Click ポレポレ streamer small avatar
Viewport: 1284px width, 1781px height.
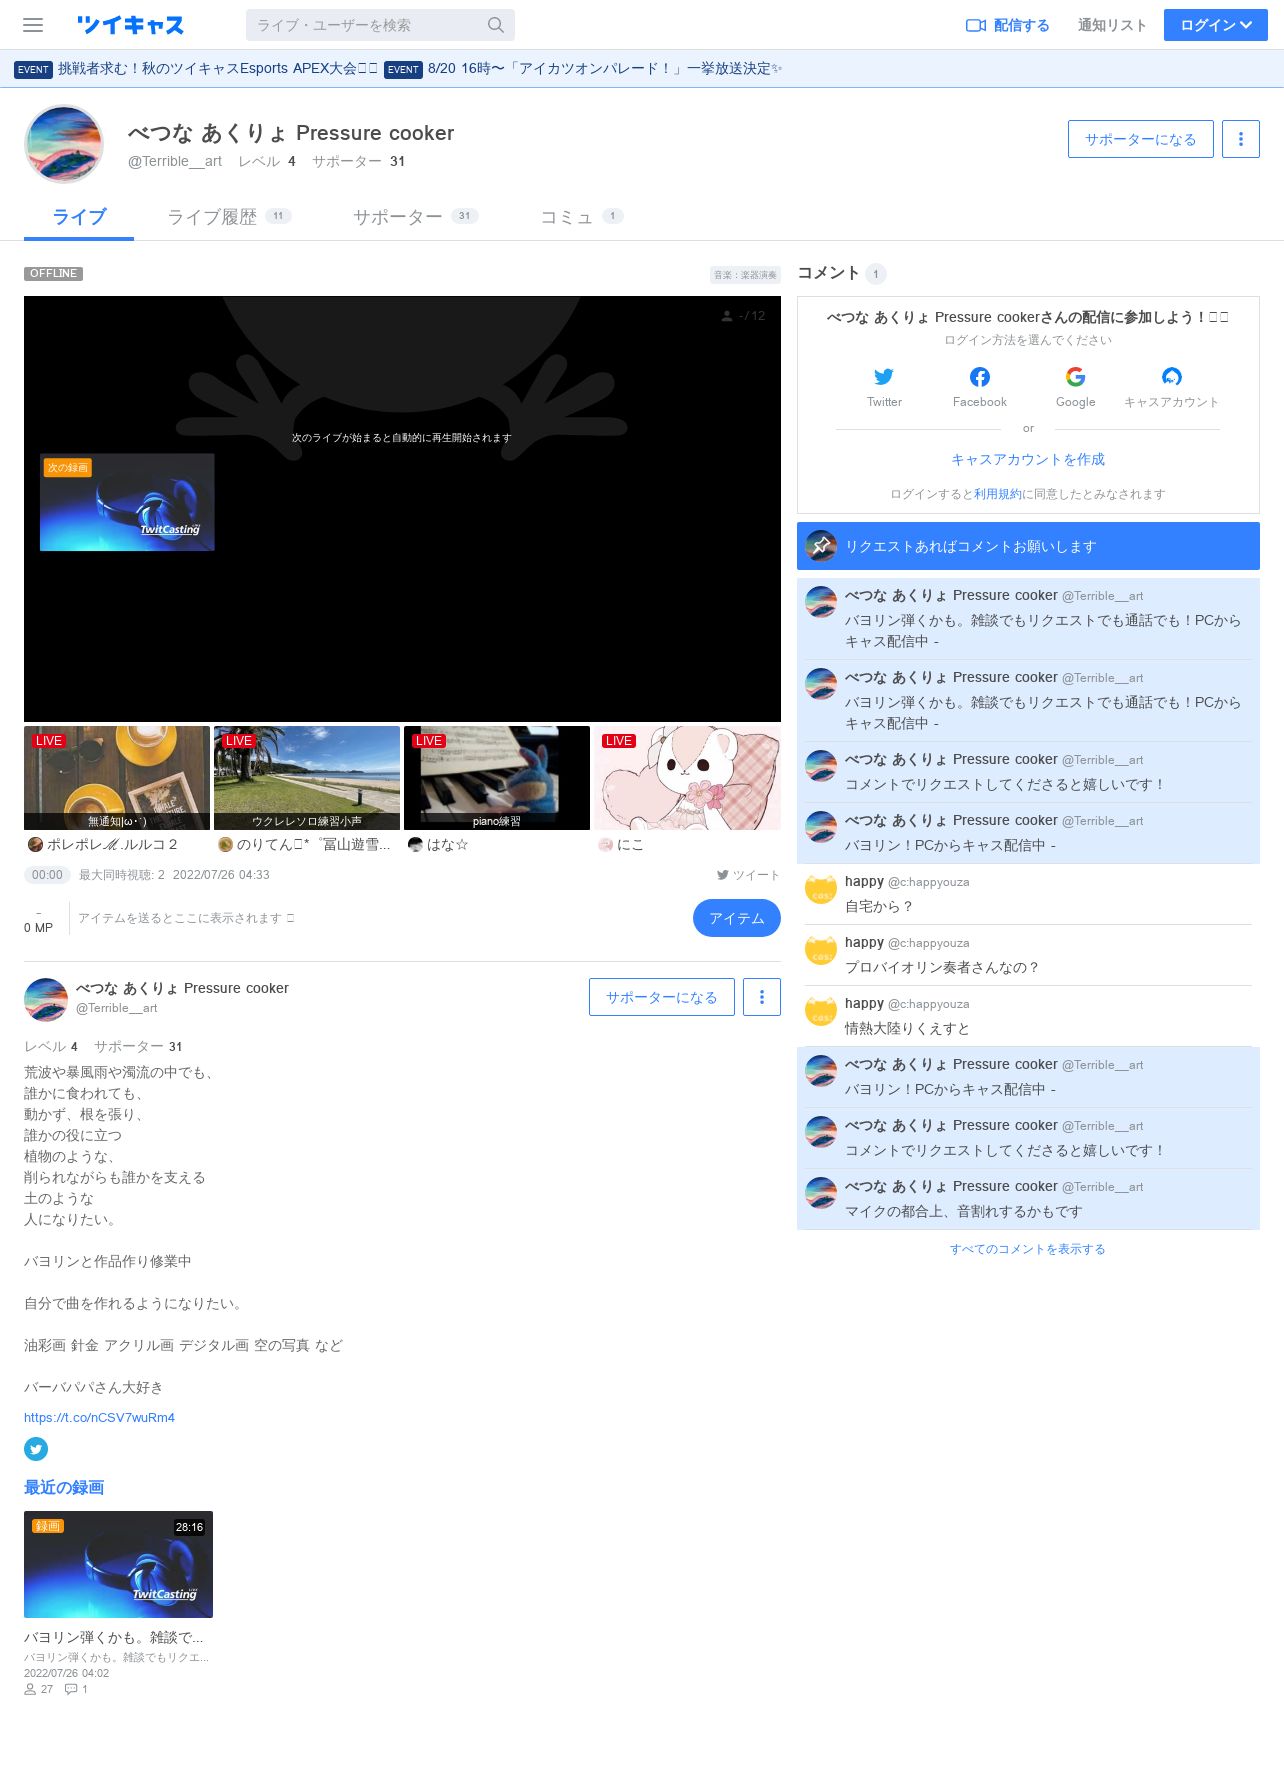pos(35,845)
